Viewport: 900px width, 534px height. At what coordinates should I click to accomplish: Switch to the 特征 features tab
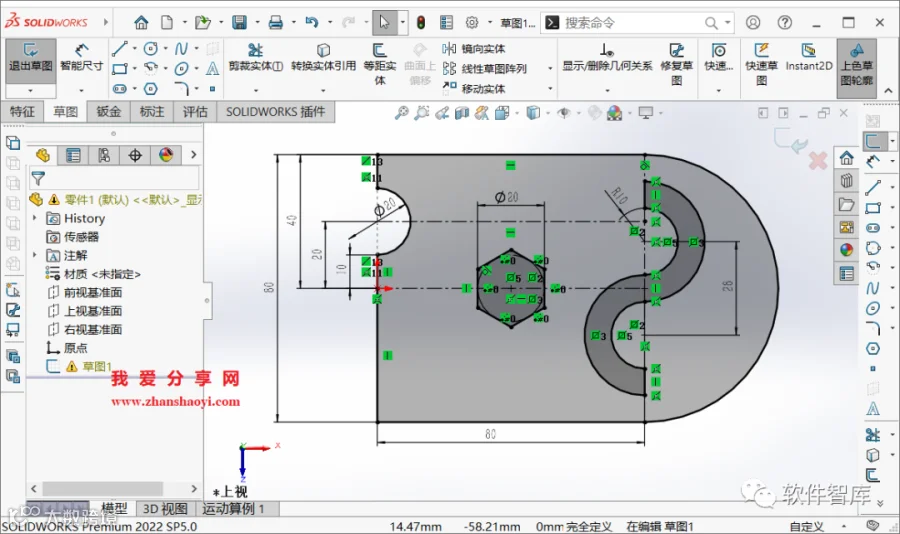pyautogui.click(x=22, y=111)
